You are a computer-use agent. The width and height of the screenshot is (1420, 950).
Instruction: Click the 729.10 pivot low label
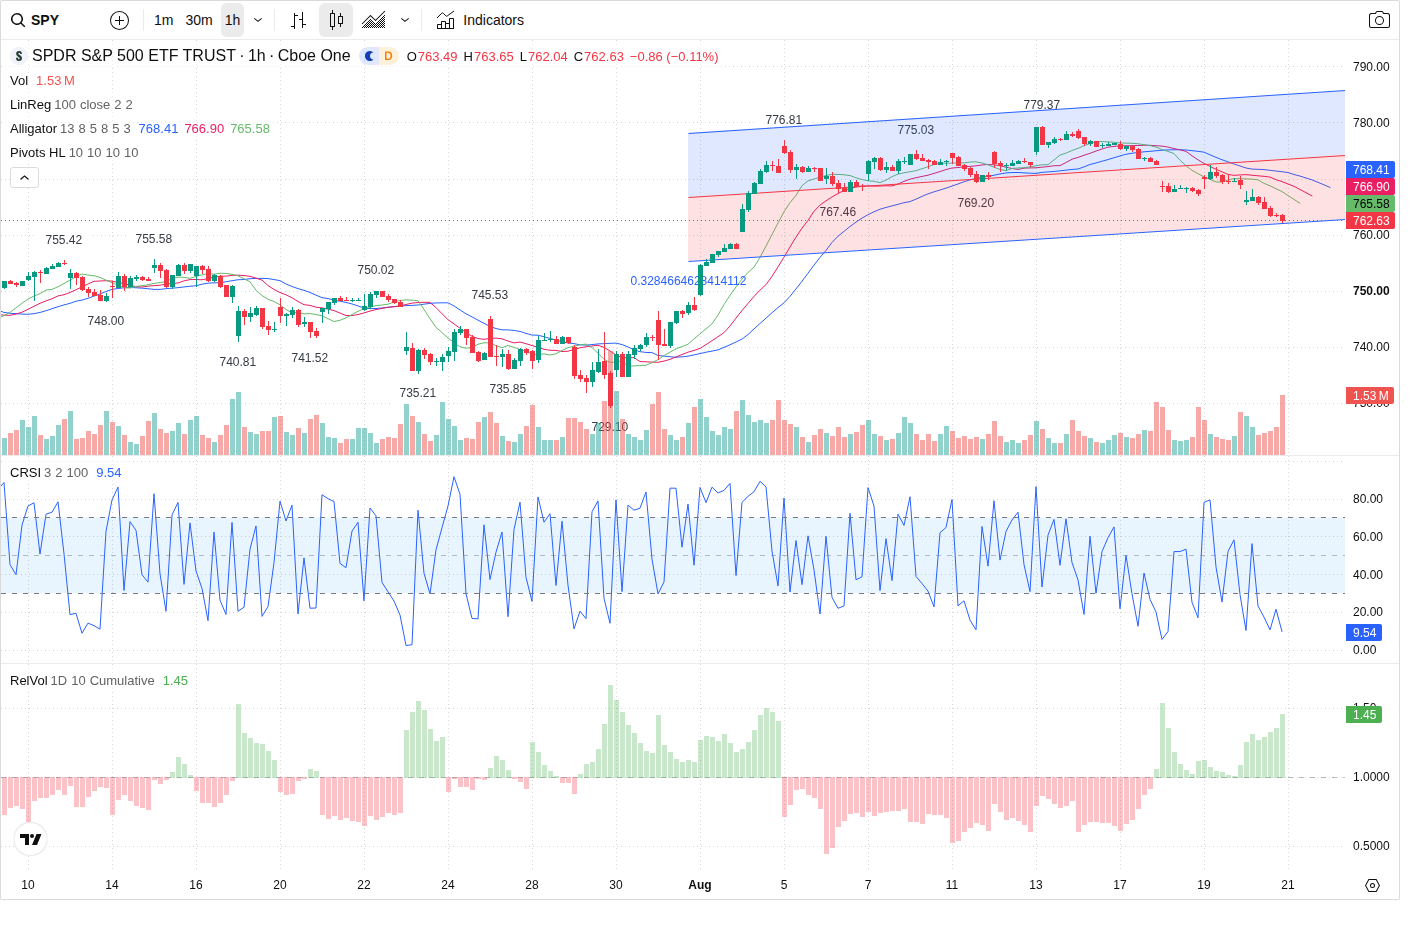610,427
